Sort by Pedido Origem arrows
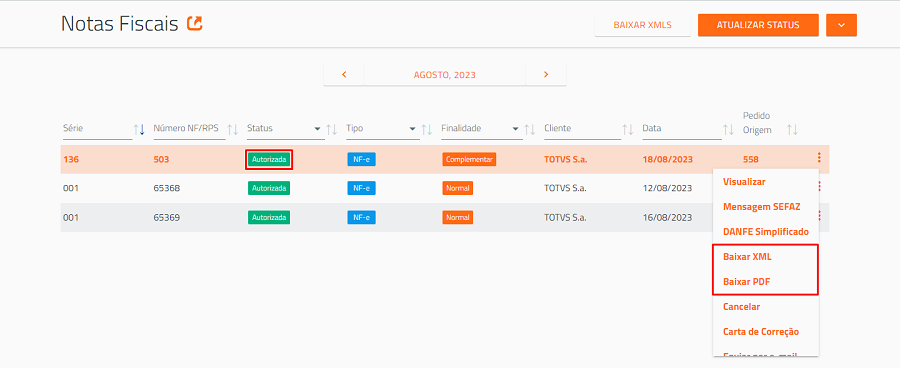The width and height of the screenshot is (900, 368). [x=793, y=130]
